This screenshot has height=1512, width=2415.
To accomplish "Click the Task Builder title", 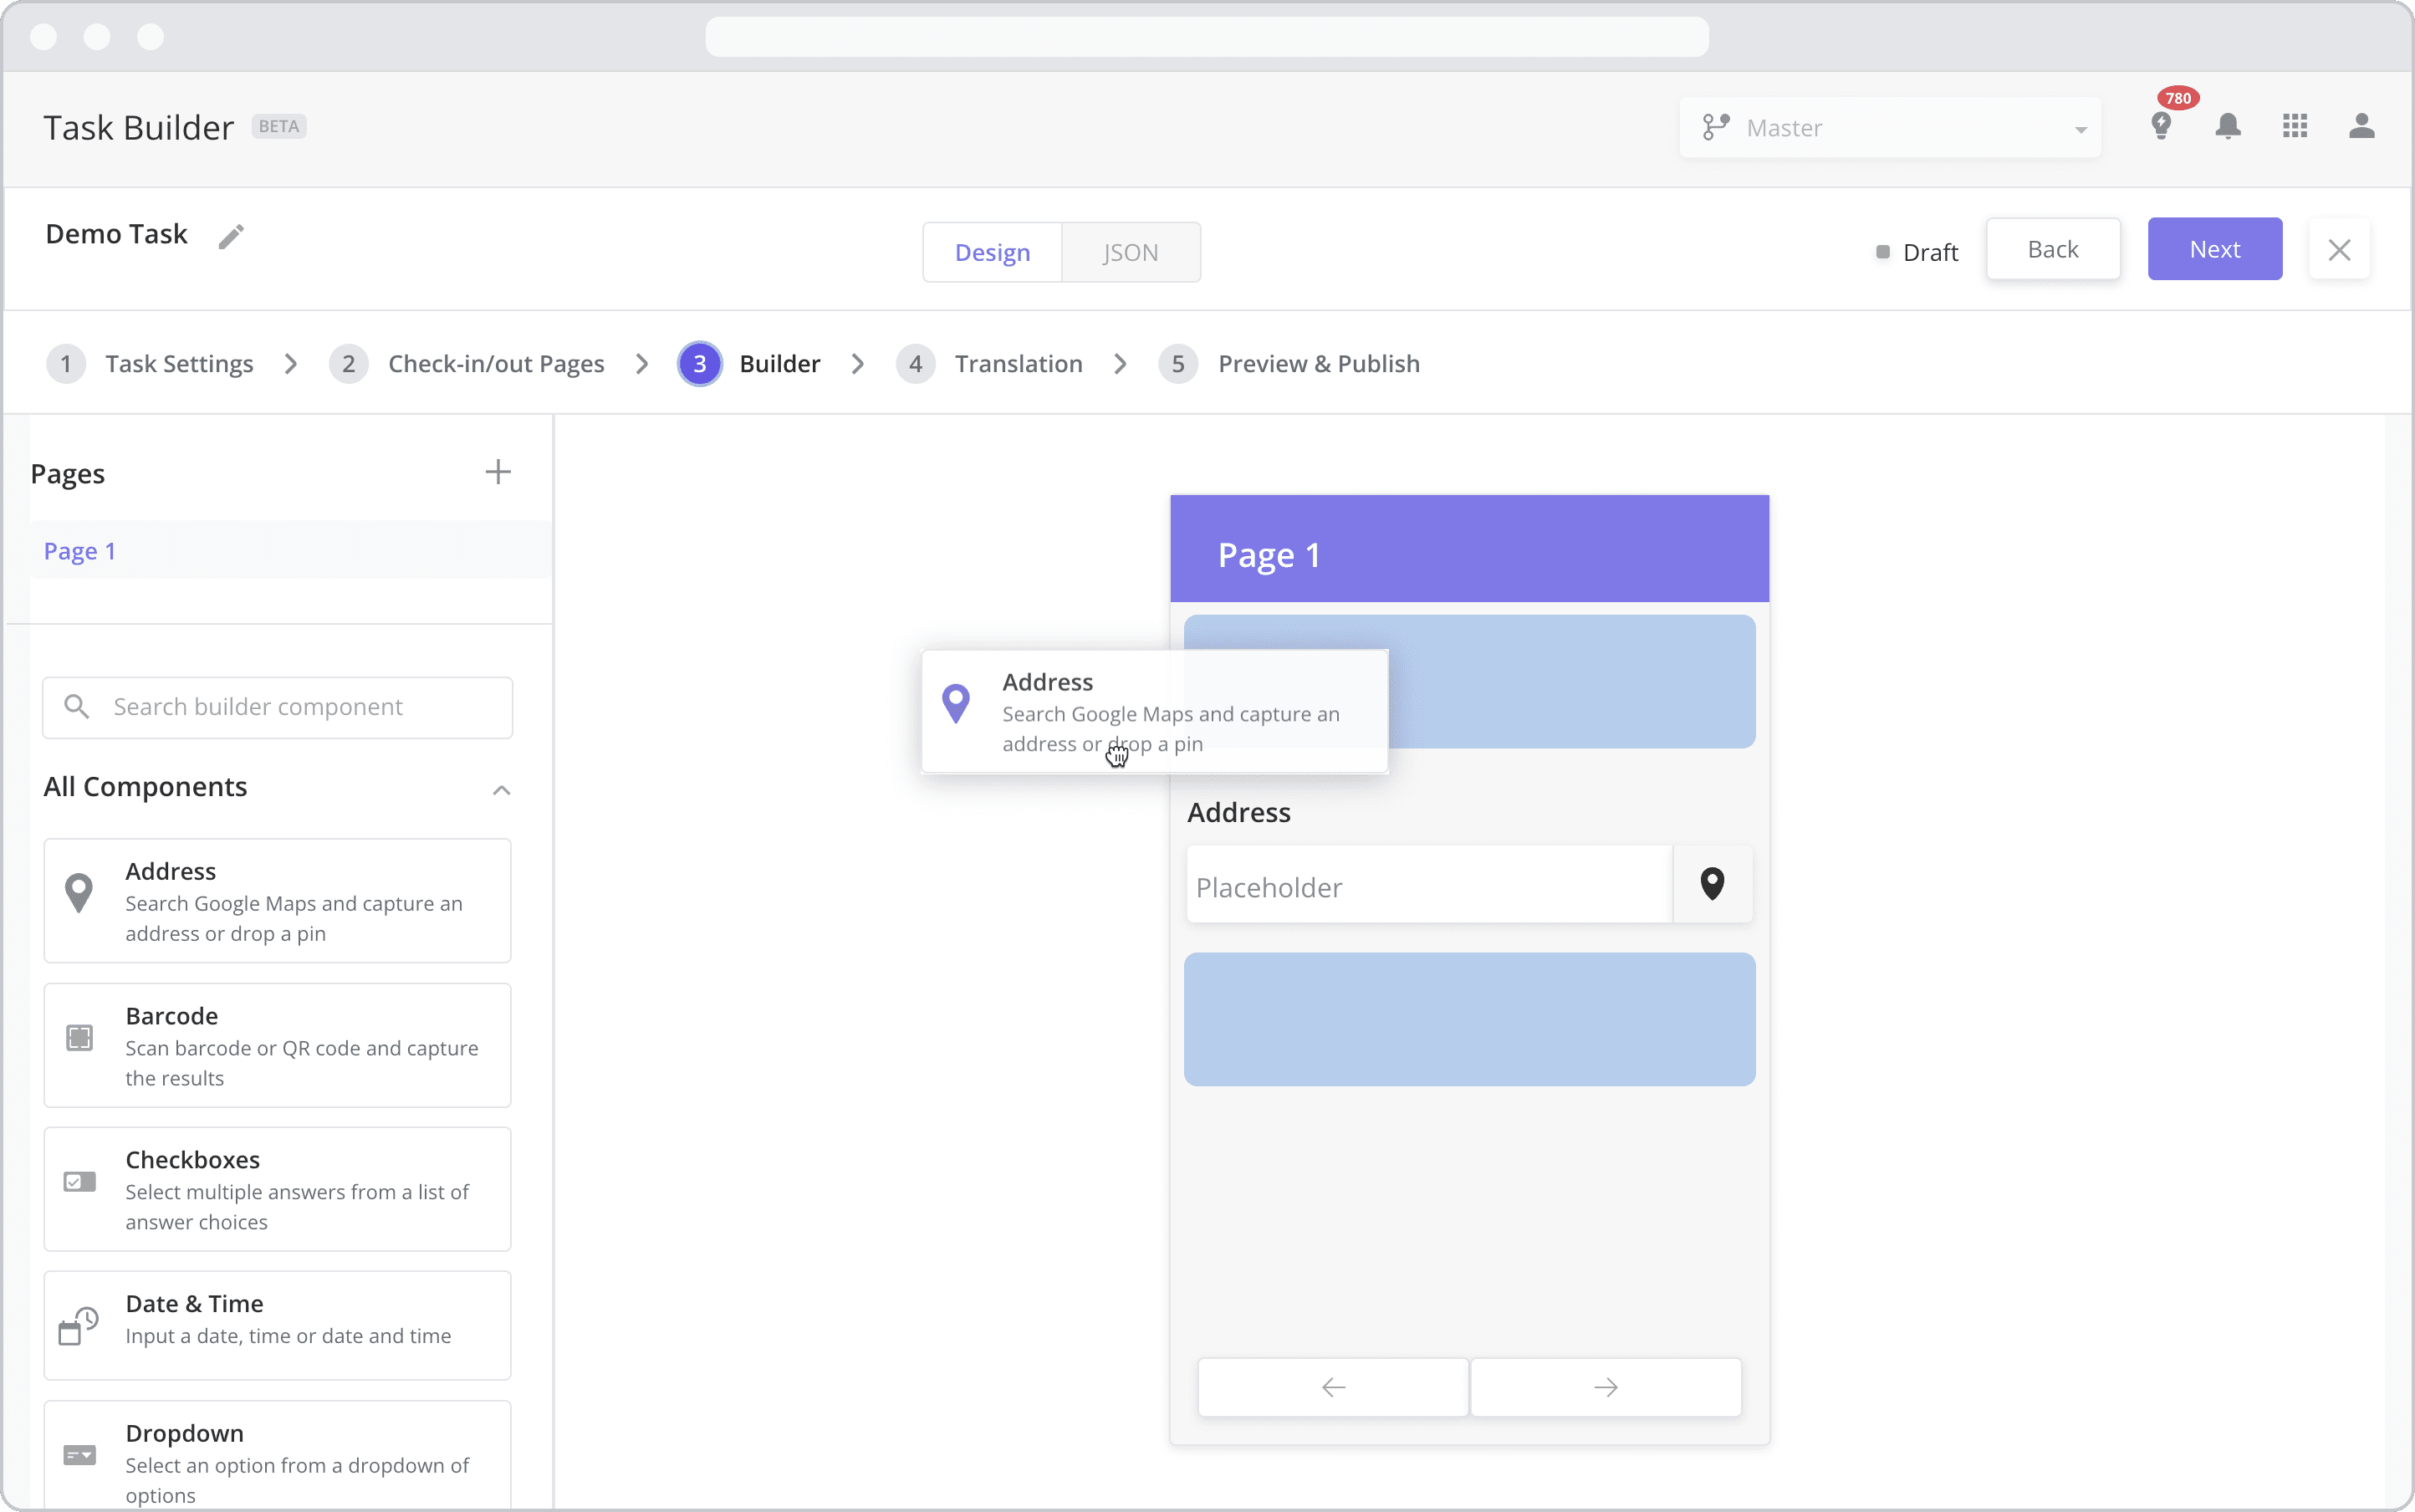I will (x=138, y=128).
